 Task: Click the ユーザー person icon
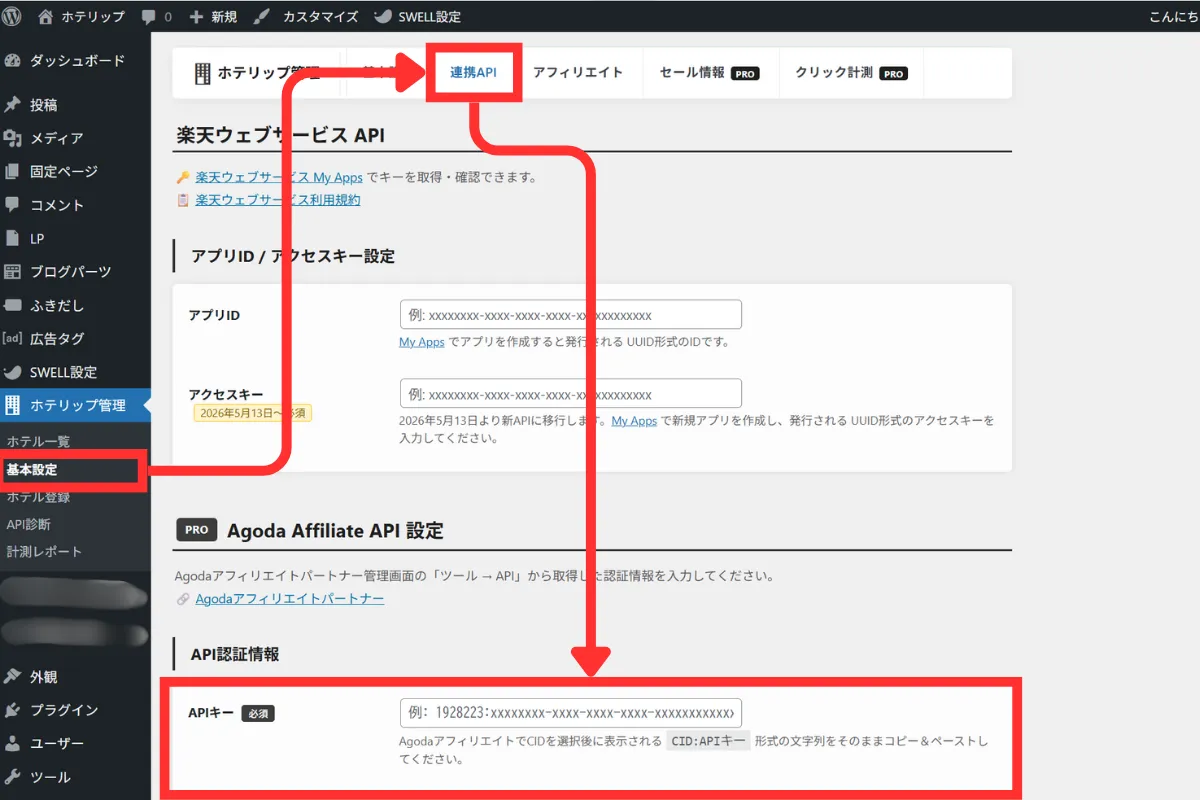(13, 744)
